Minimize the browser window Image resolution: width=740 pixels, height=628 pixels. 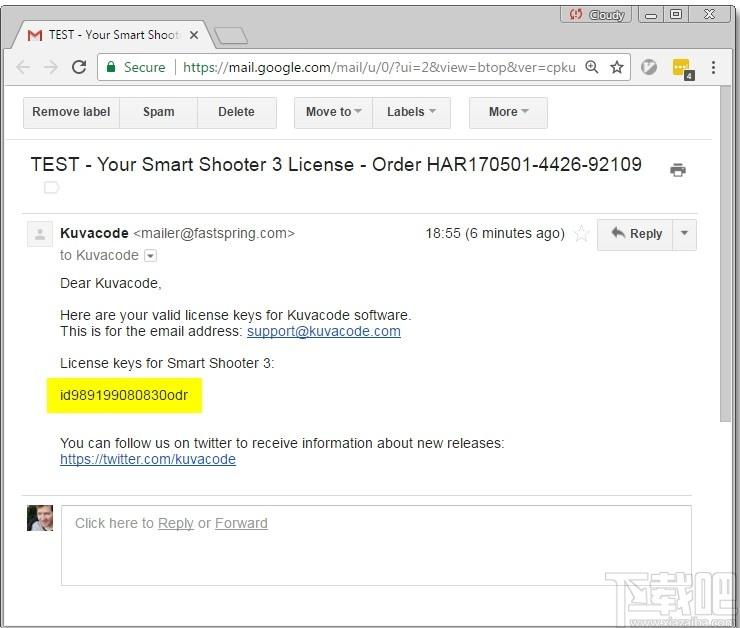pos(651,15)
